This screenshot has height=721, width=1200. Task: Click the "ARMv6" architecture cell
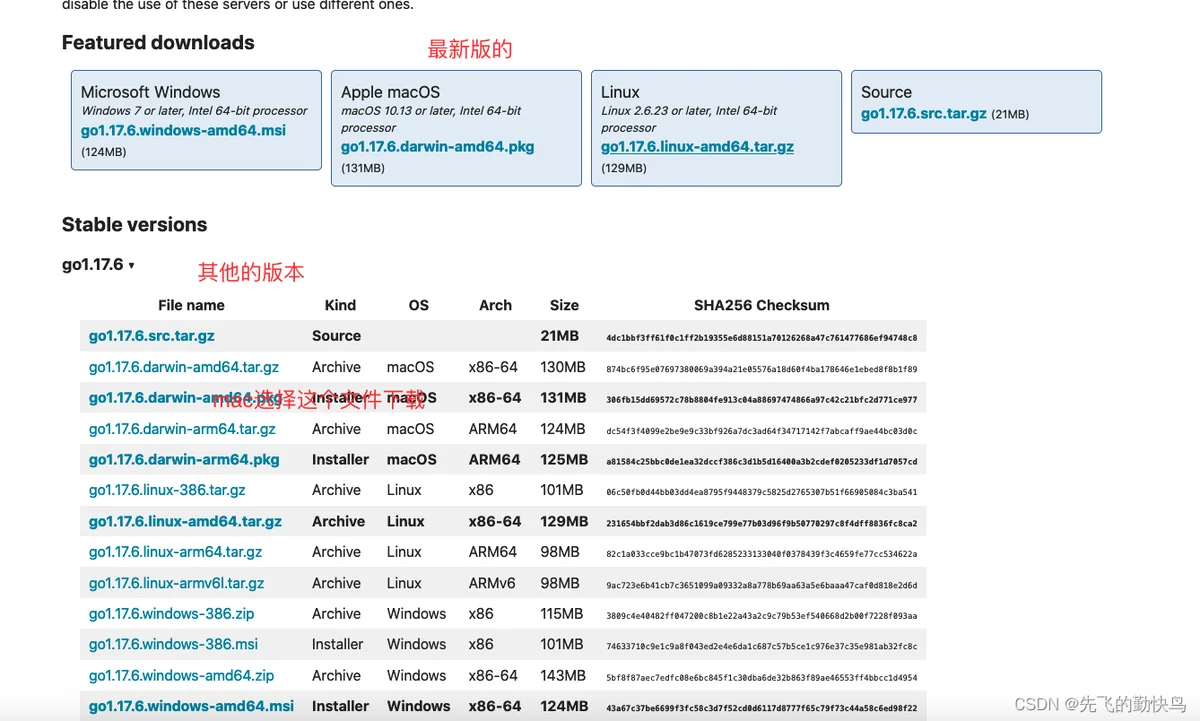493,583
